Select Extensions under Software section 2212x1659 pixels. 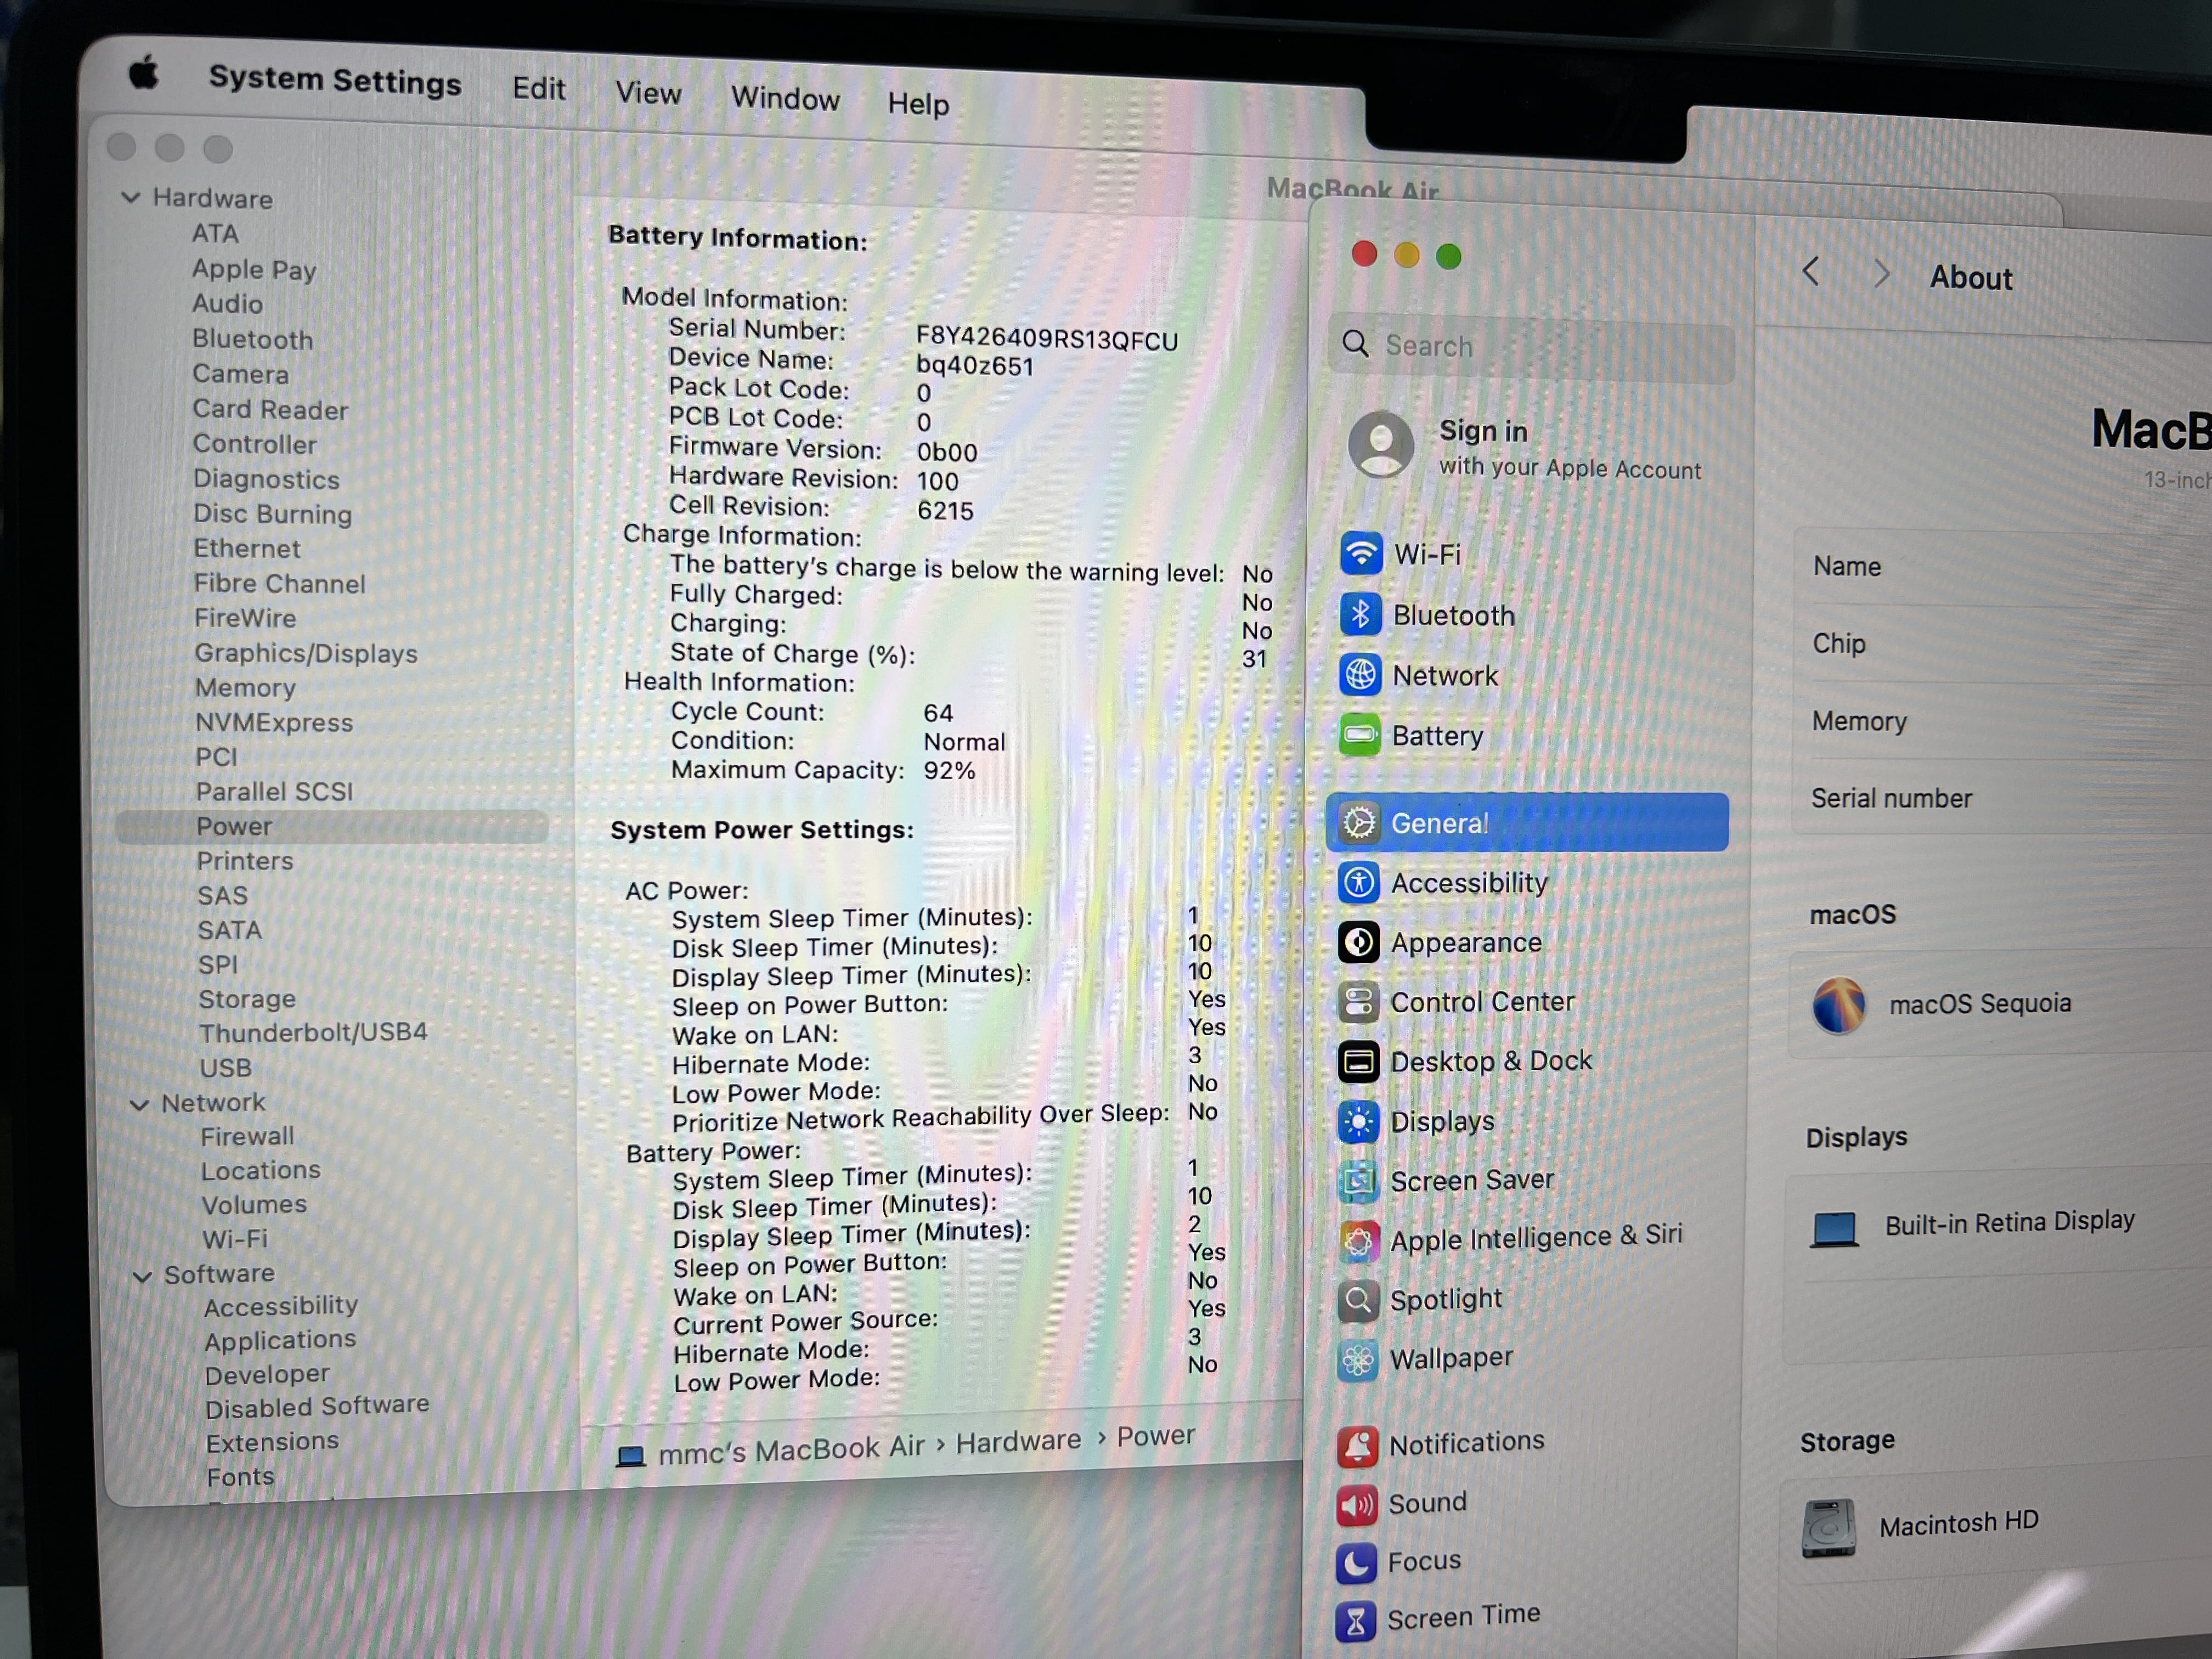tap(272, 1442)
